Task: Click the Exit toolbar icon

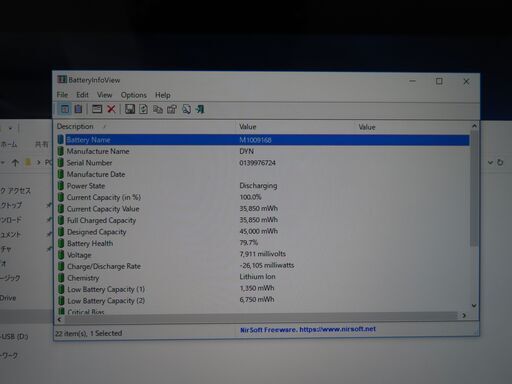Action: (200, 109)
